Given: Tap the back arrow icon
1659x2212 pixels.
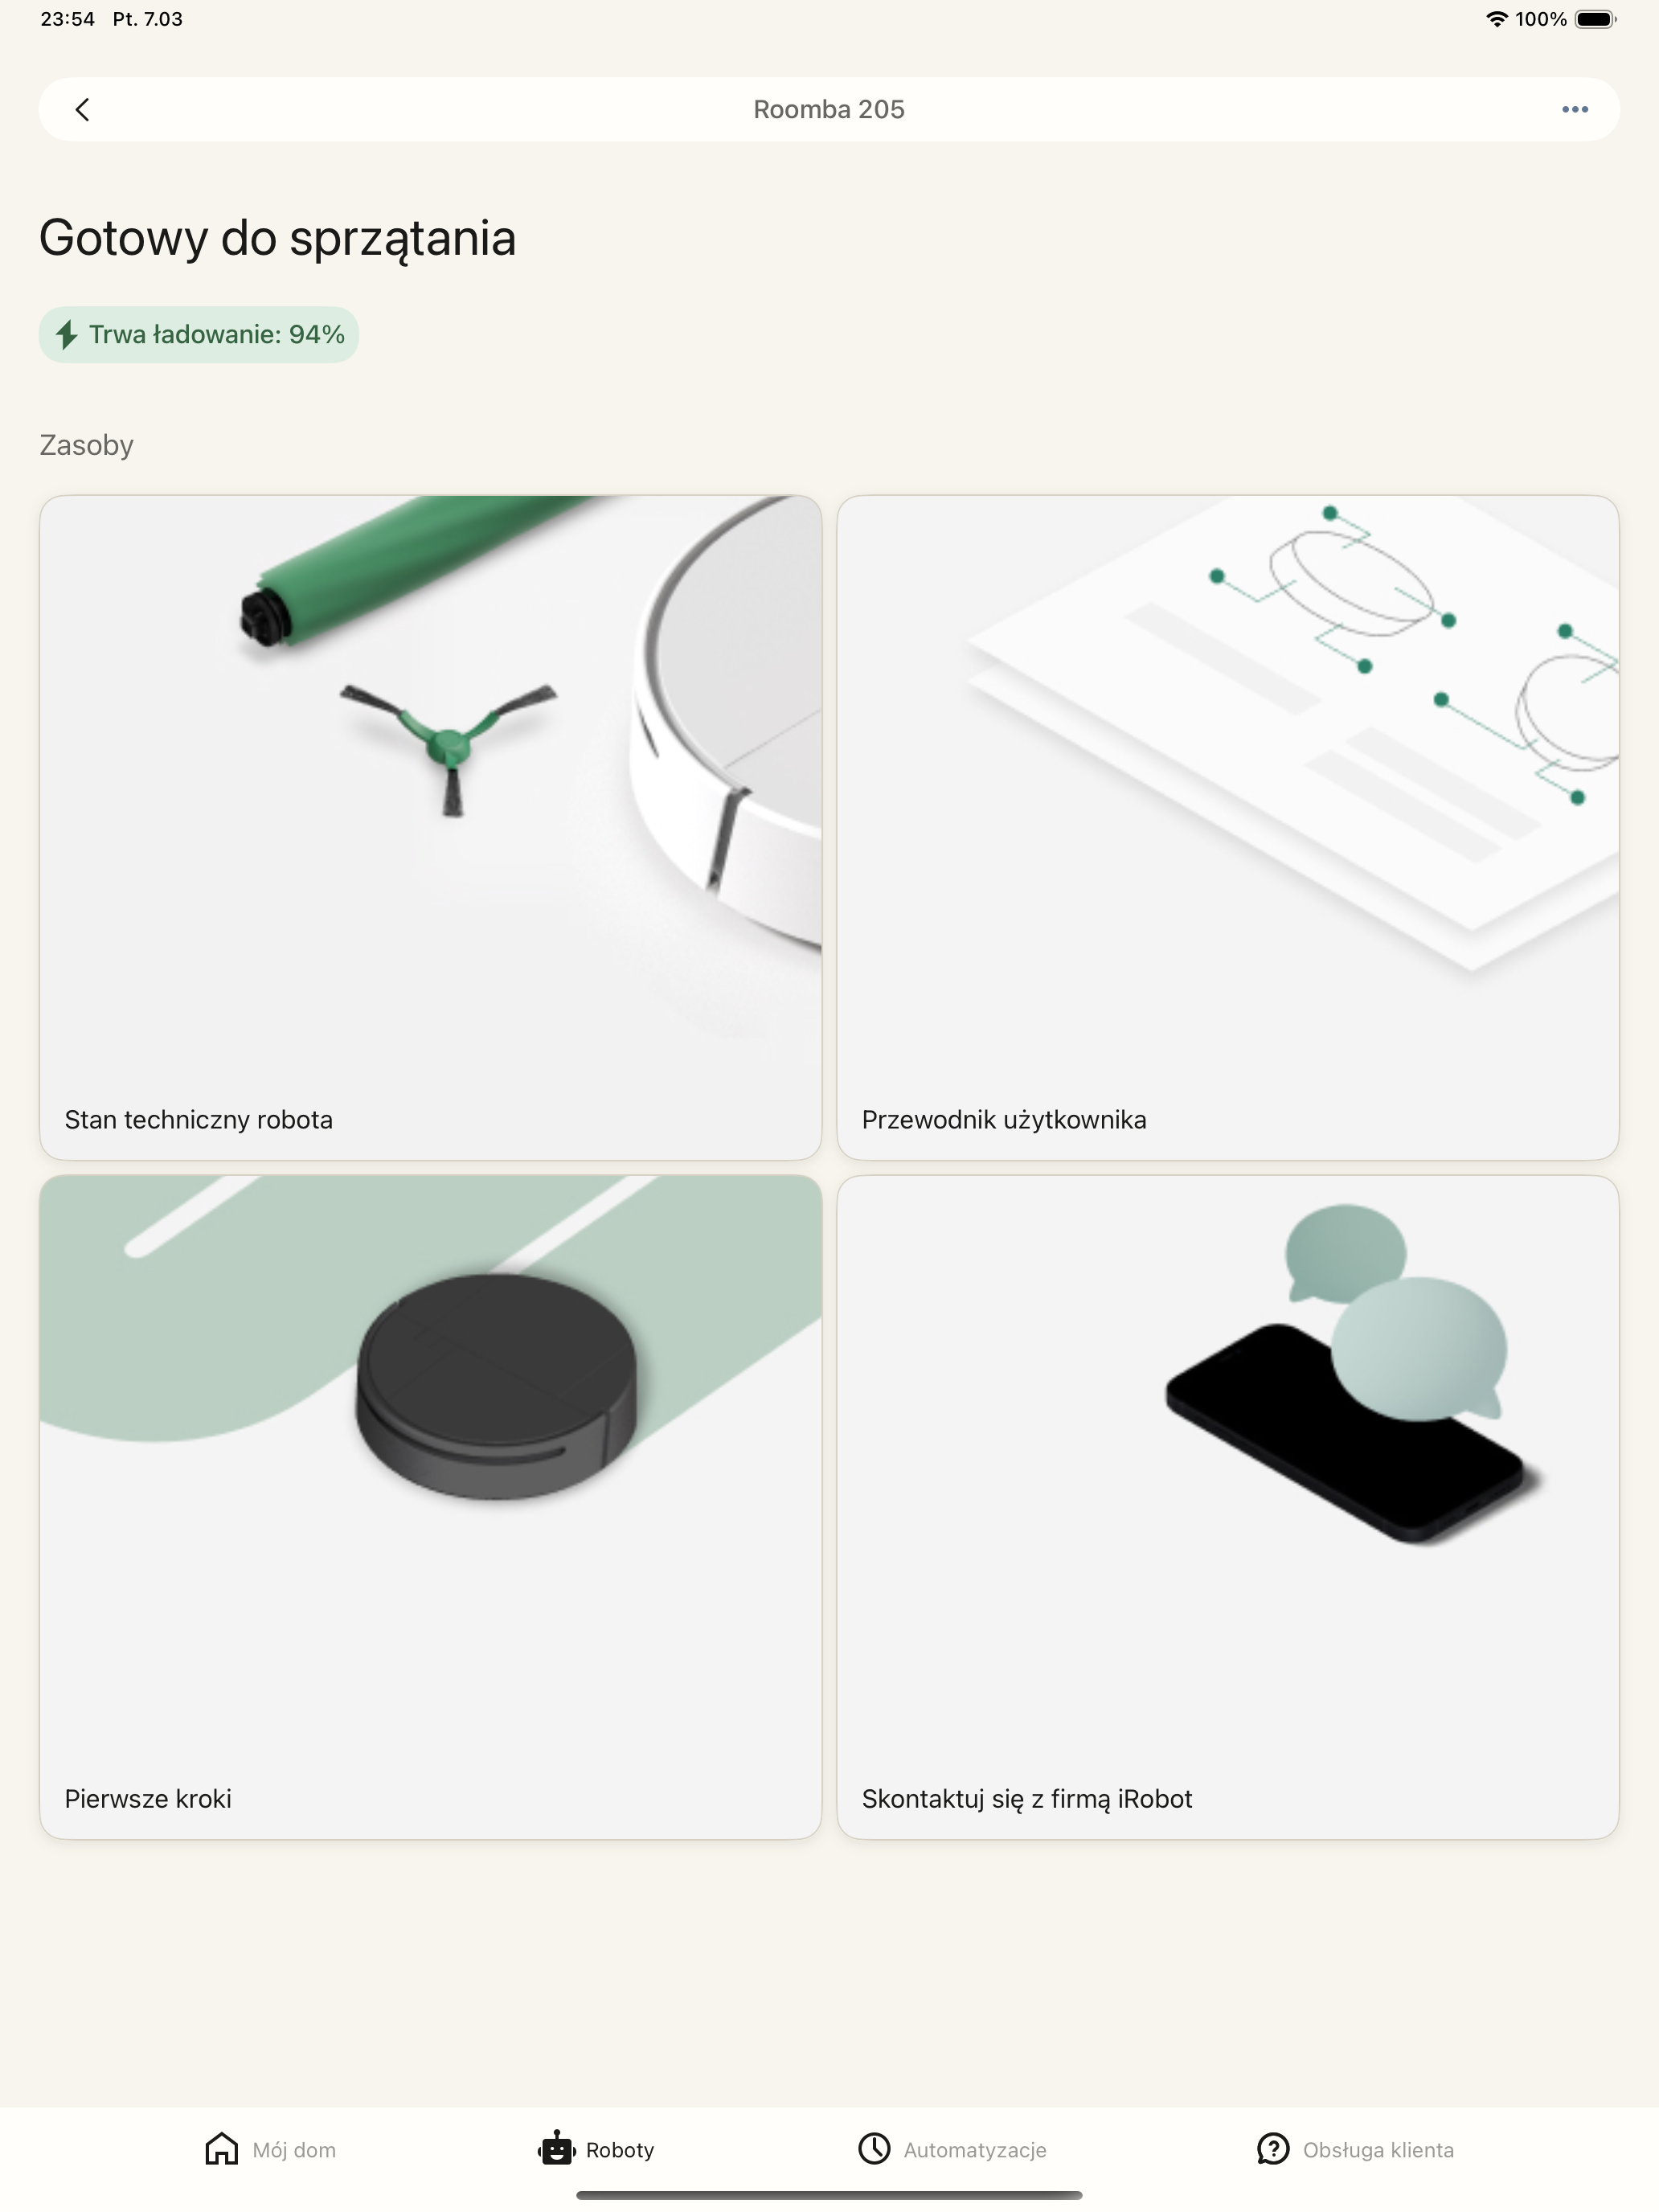Looking at the screenshot, I should [82, 109].
